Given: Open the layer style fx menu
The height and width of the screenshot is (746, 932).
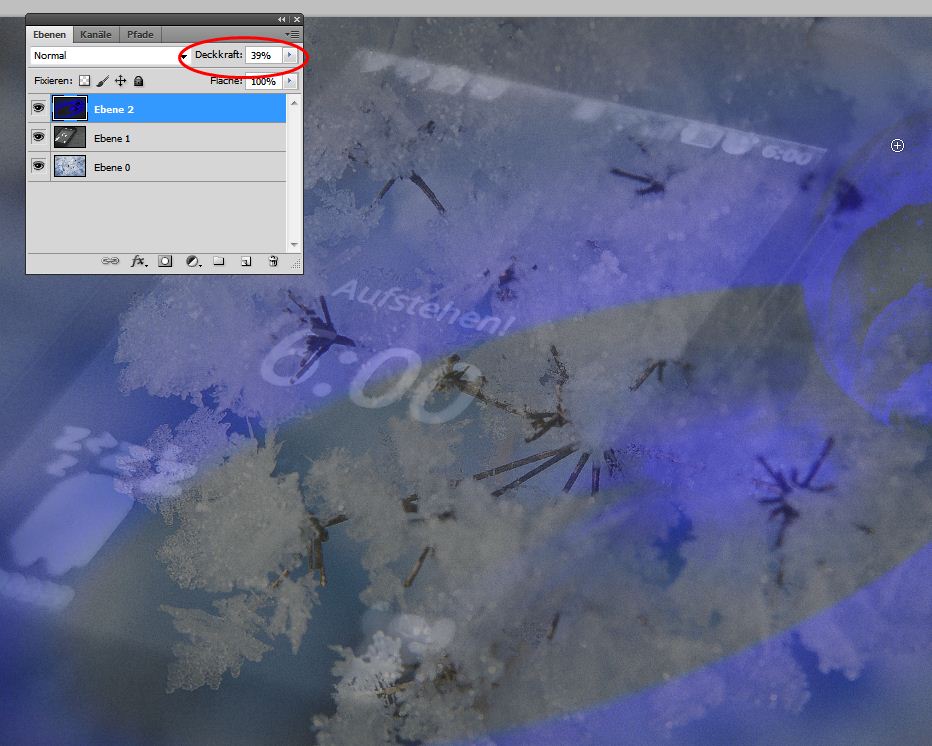Looking at the screenshot, I should point(138,261).
